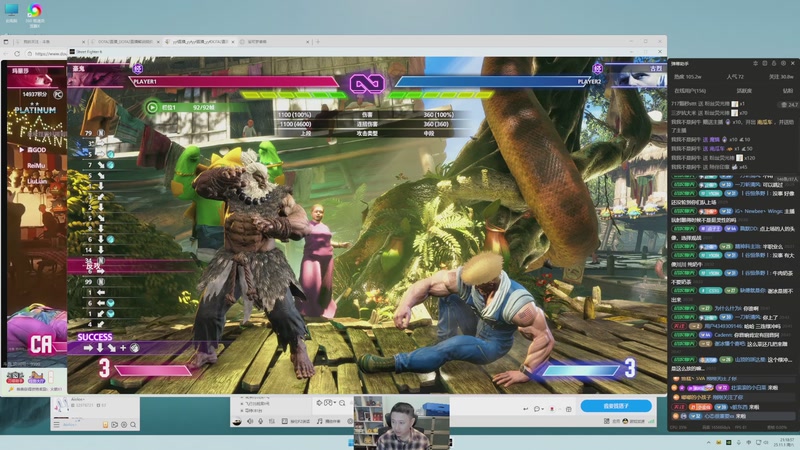Click the Street Fighter 6 window title

pos(89,52)
